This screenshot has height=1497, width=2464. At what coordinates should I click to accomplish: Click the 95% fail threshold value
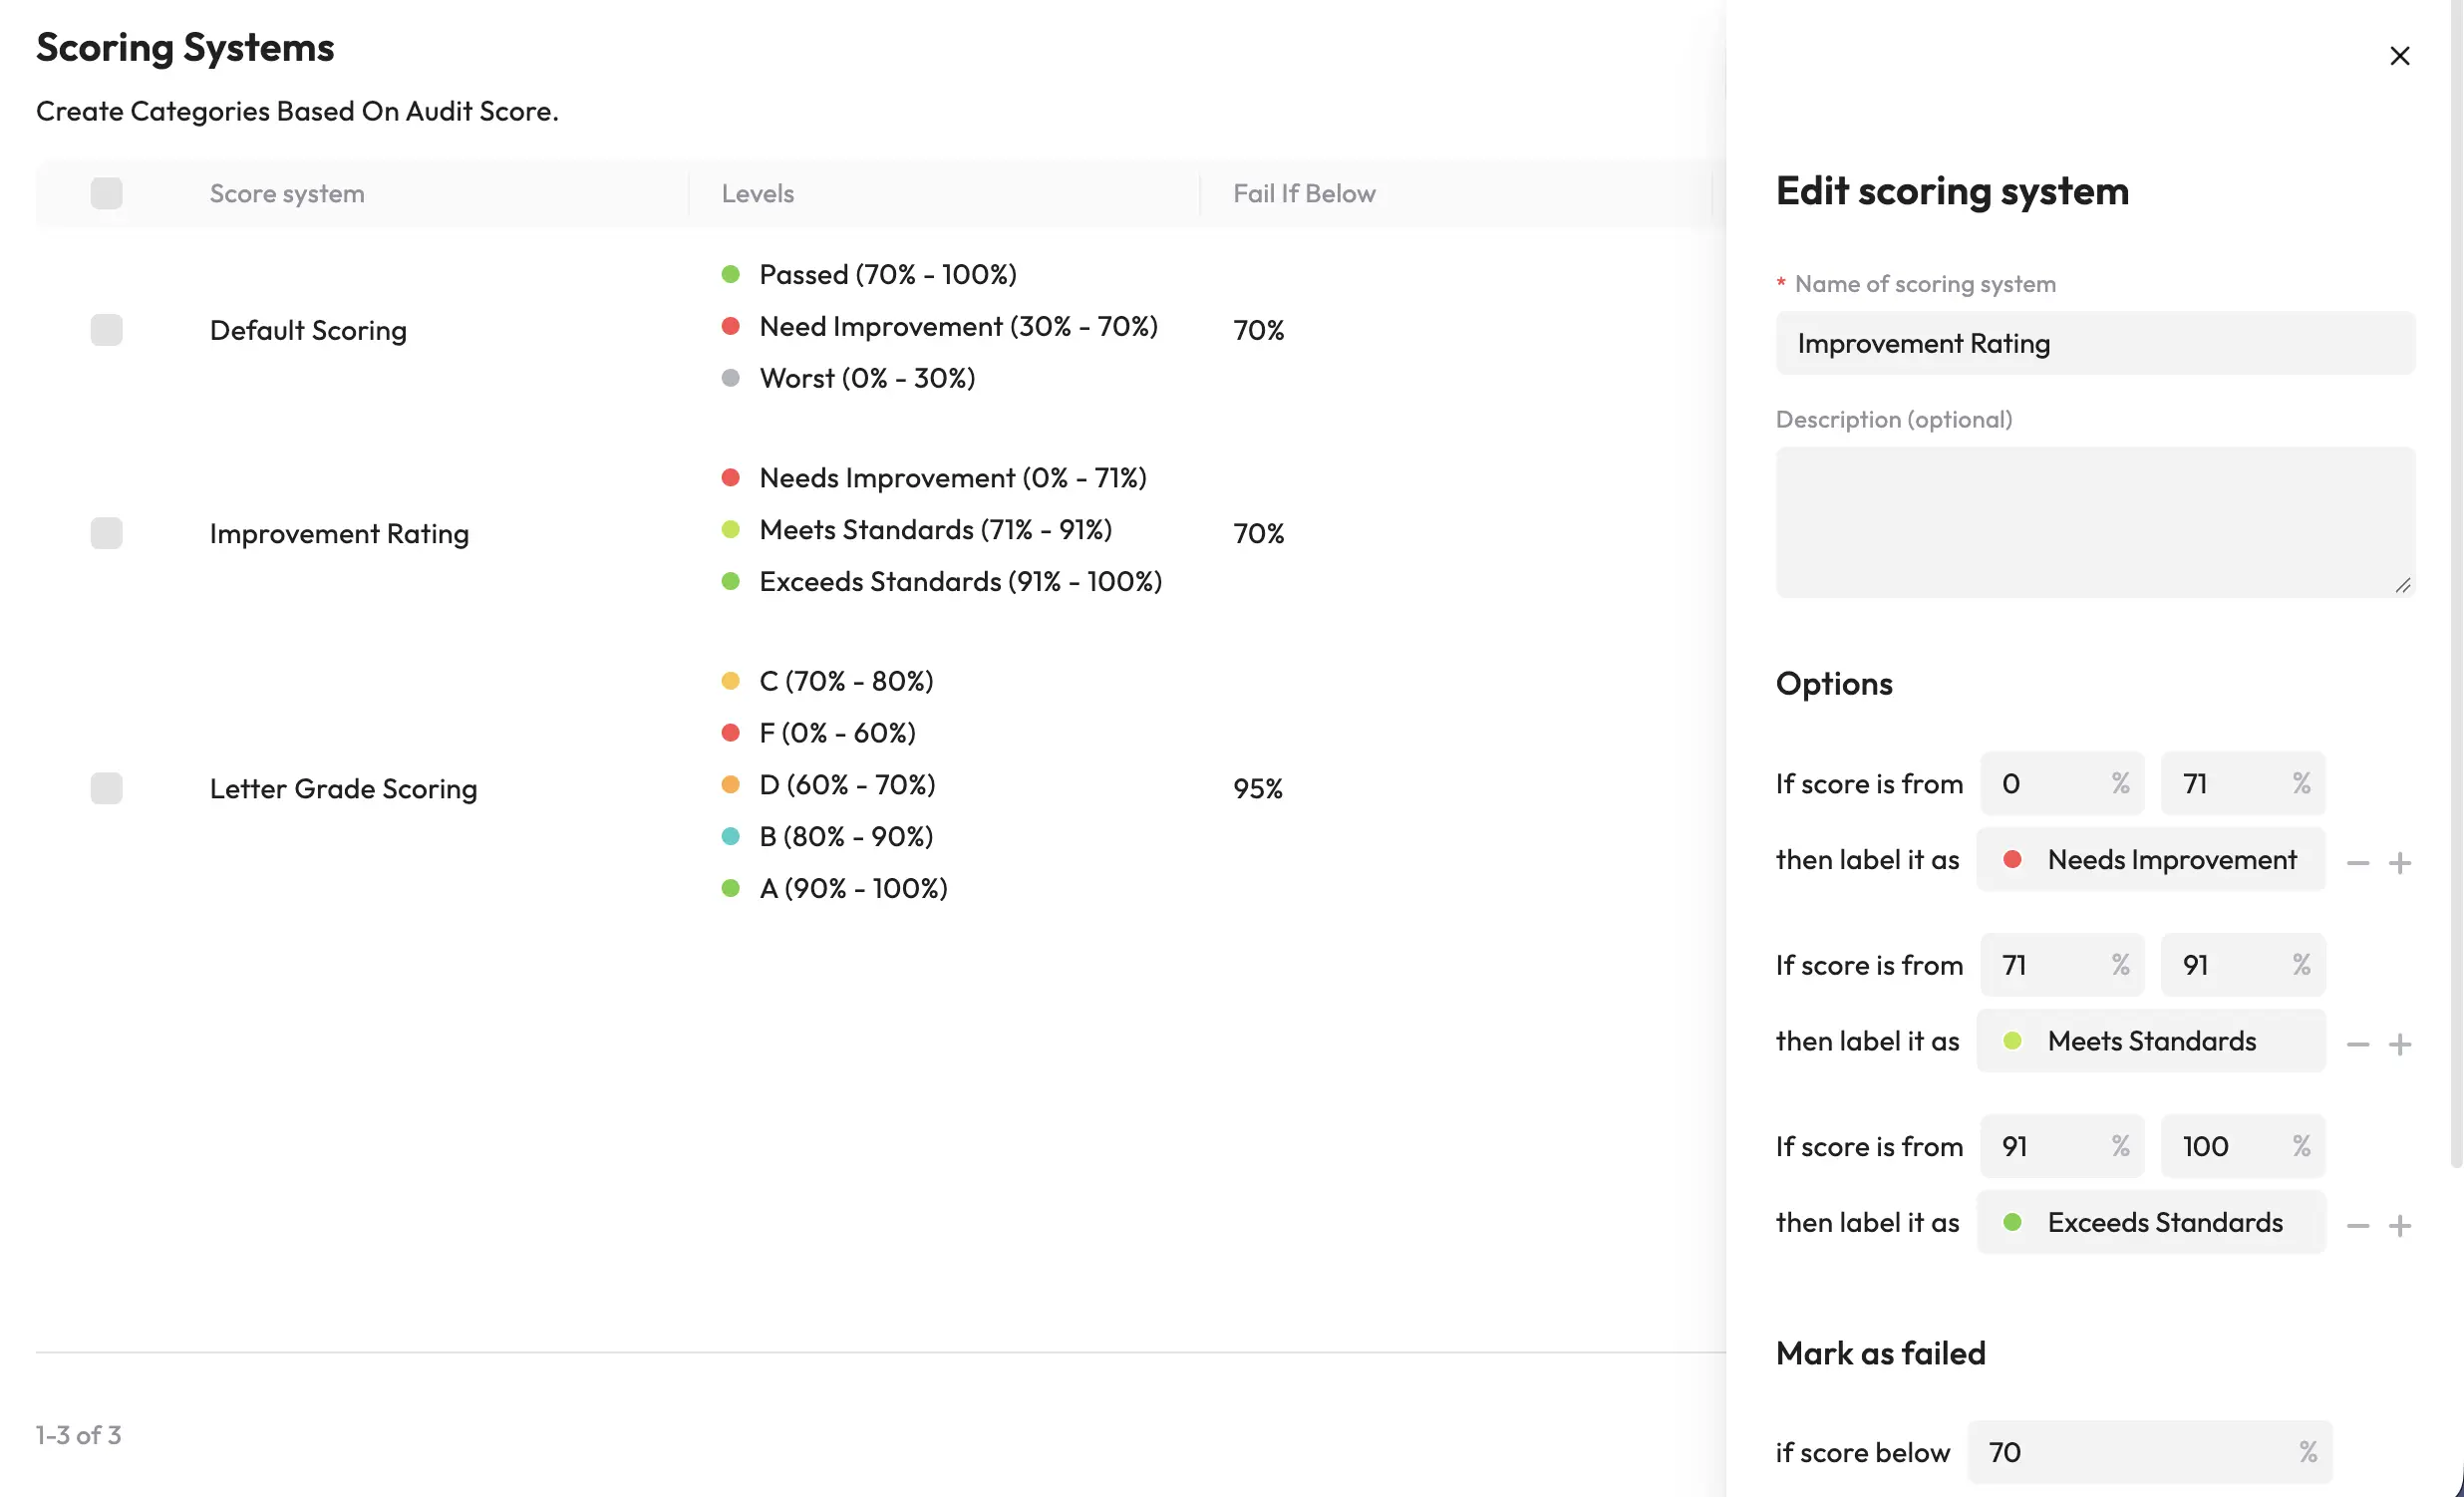(x=1258, y=788)
